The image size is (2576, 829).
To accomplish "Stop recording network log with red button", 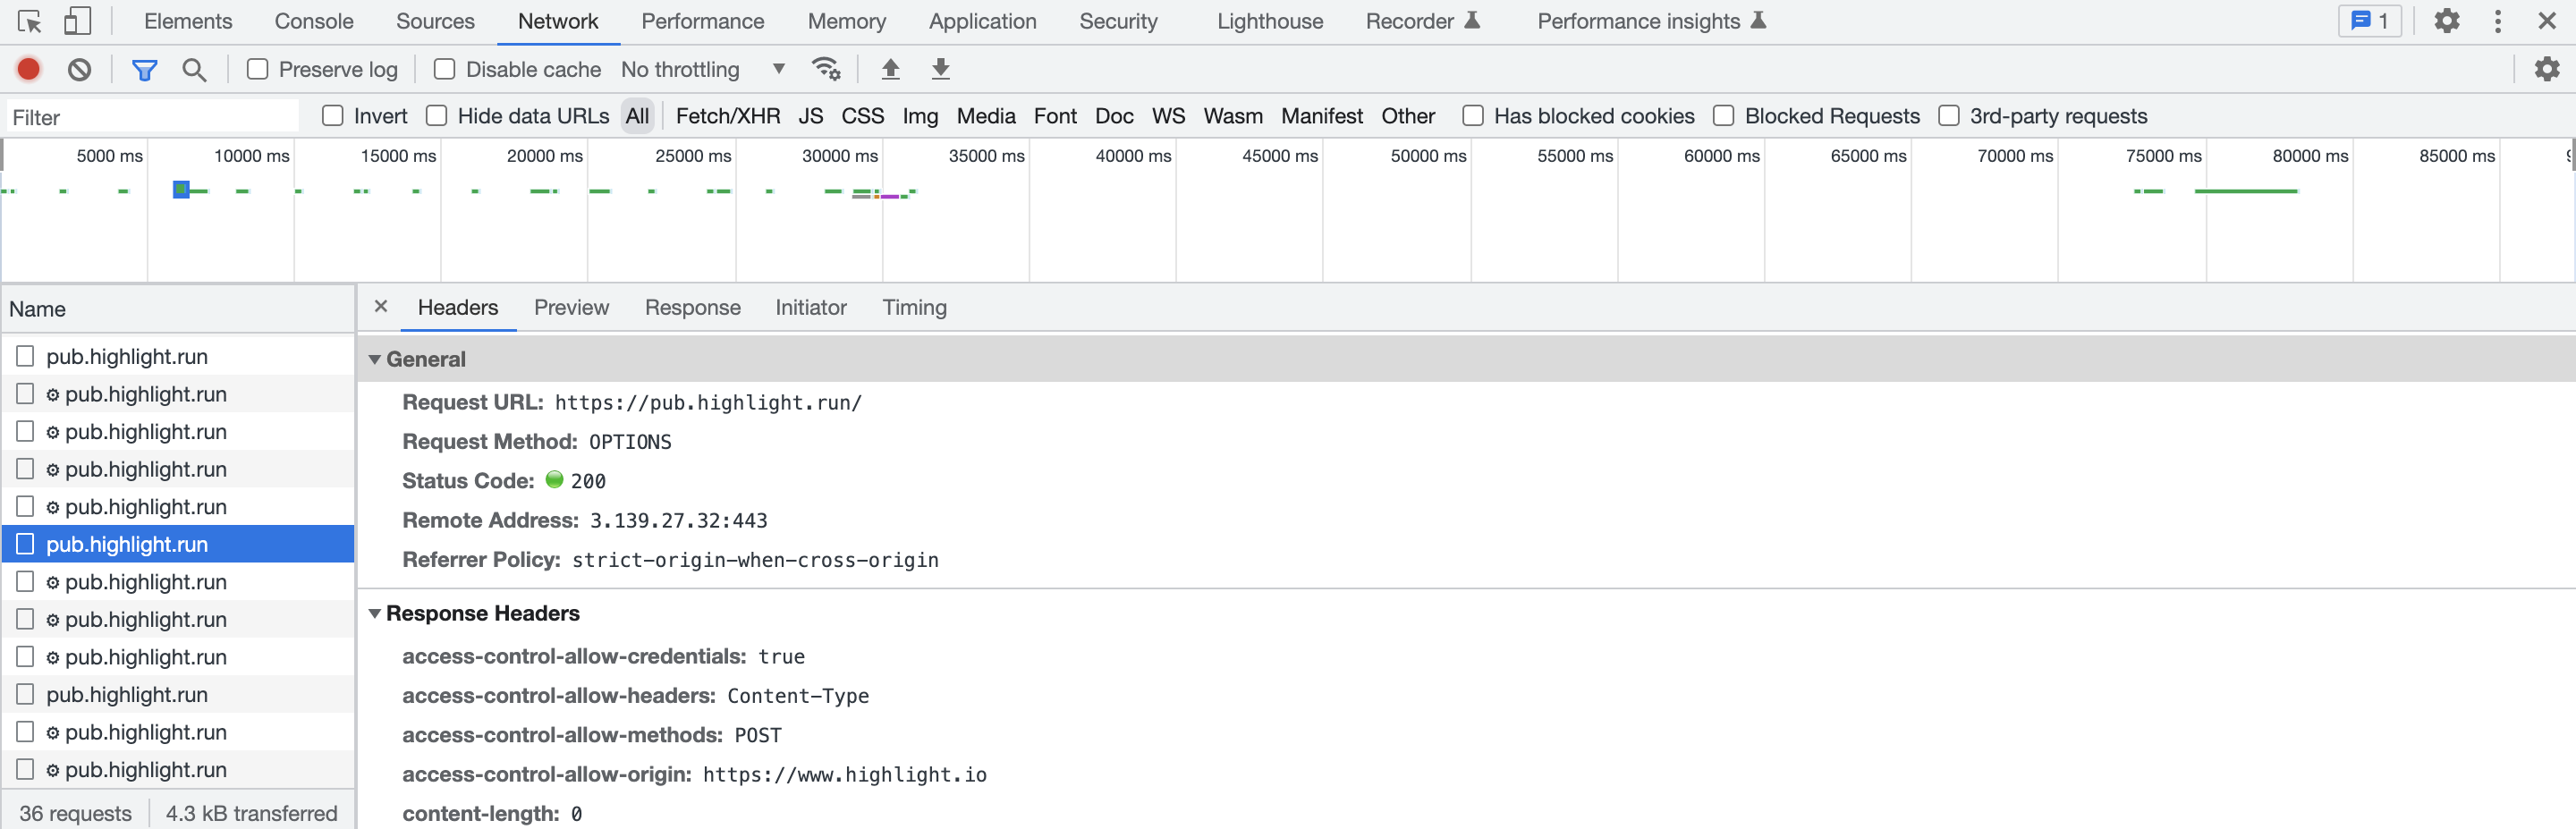I will [29, 69].
